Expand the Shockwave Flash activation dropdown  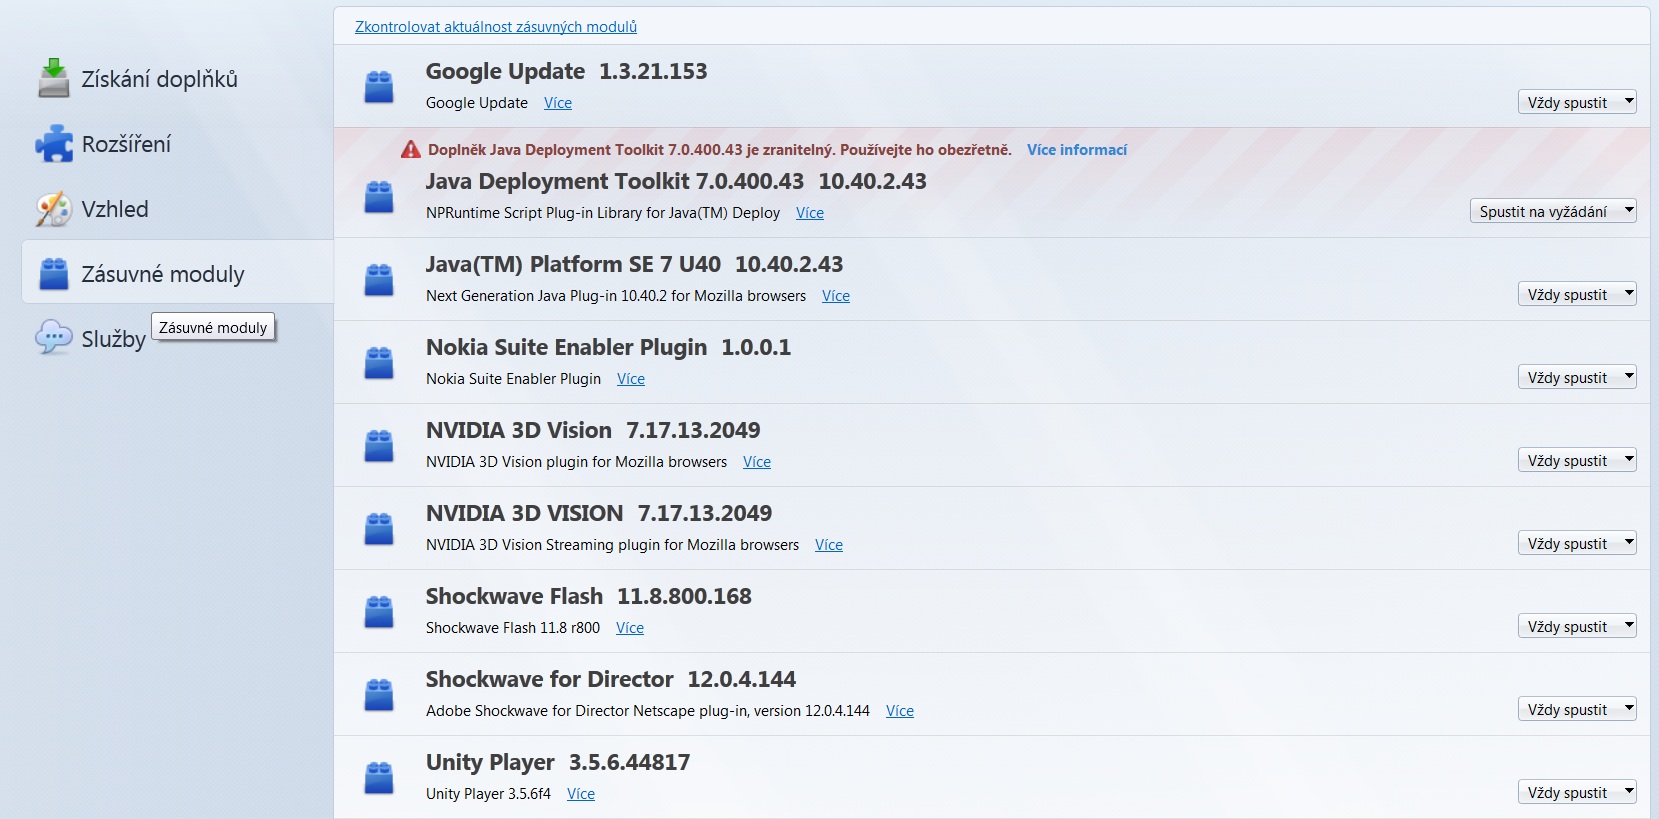[1576, 626]
